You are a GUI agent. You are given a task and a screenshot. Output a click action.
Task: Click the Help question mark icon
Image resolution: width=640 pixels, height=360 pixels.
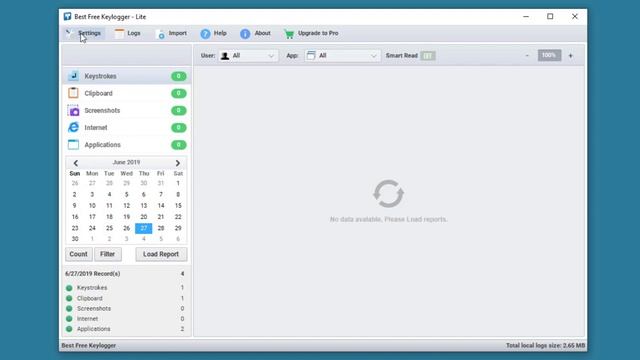(x=205, y=34)
